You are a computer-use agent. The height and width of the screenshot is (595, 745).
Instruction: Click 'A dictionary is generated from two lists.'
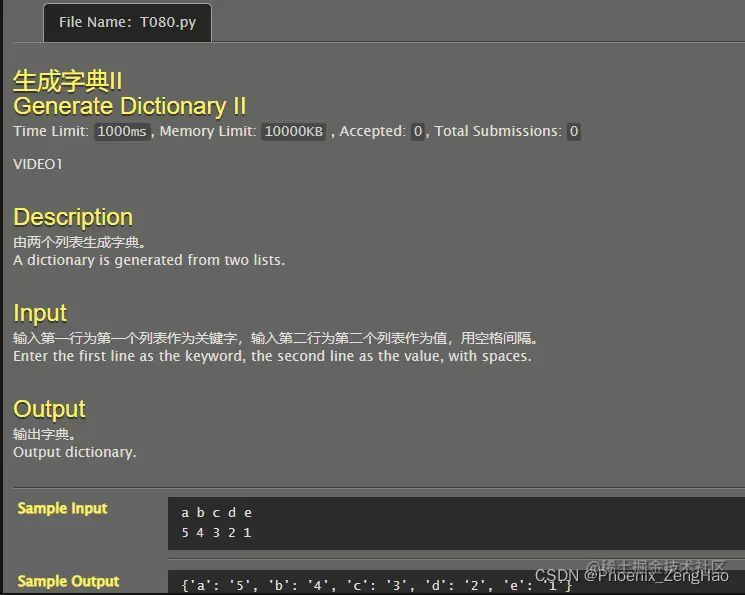pyautogui.click(x=149, y=260)
